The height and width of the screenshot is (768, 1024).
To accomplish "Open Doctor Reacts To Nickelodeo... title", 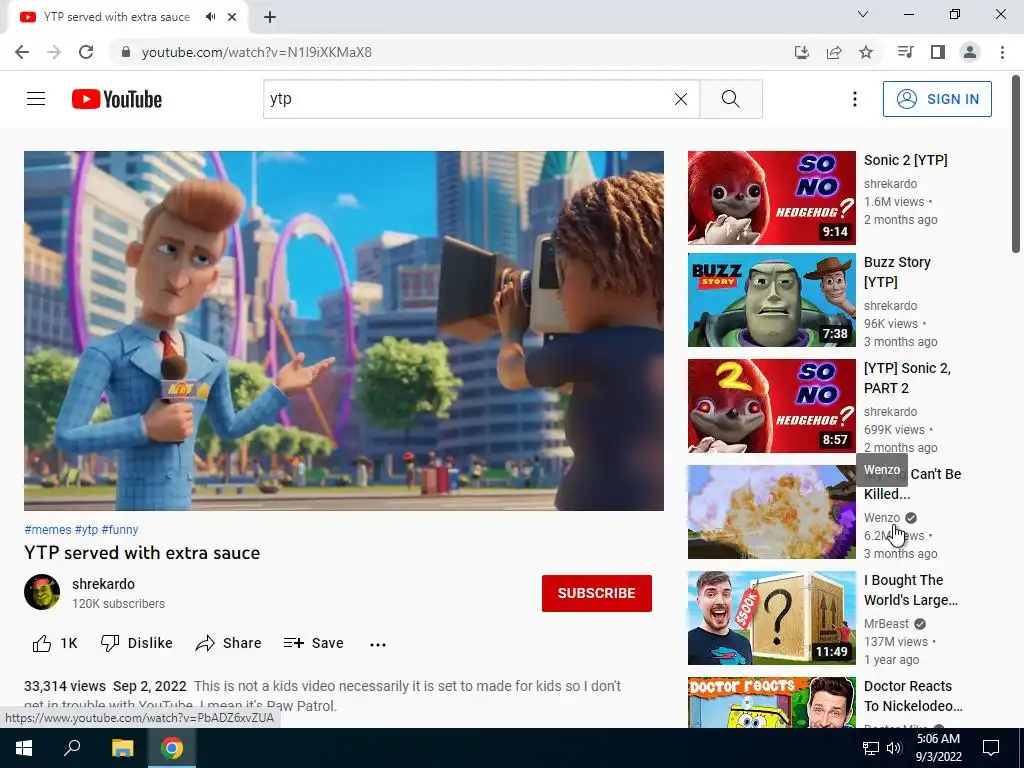I will 913,696.
